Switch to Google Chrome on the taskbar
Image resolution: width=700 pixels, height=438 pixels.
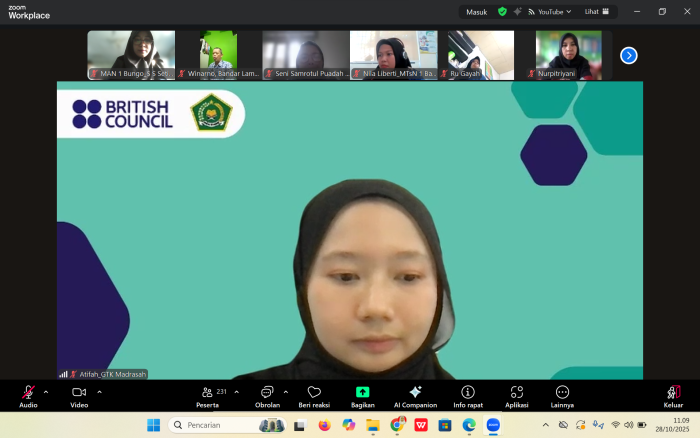click(397, 425)
